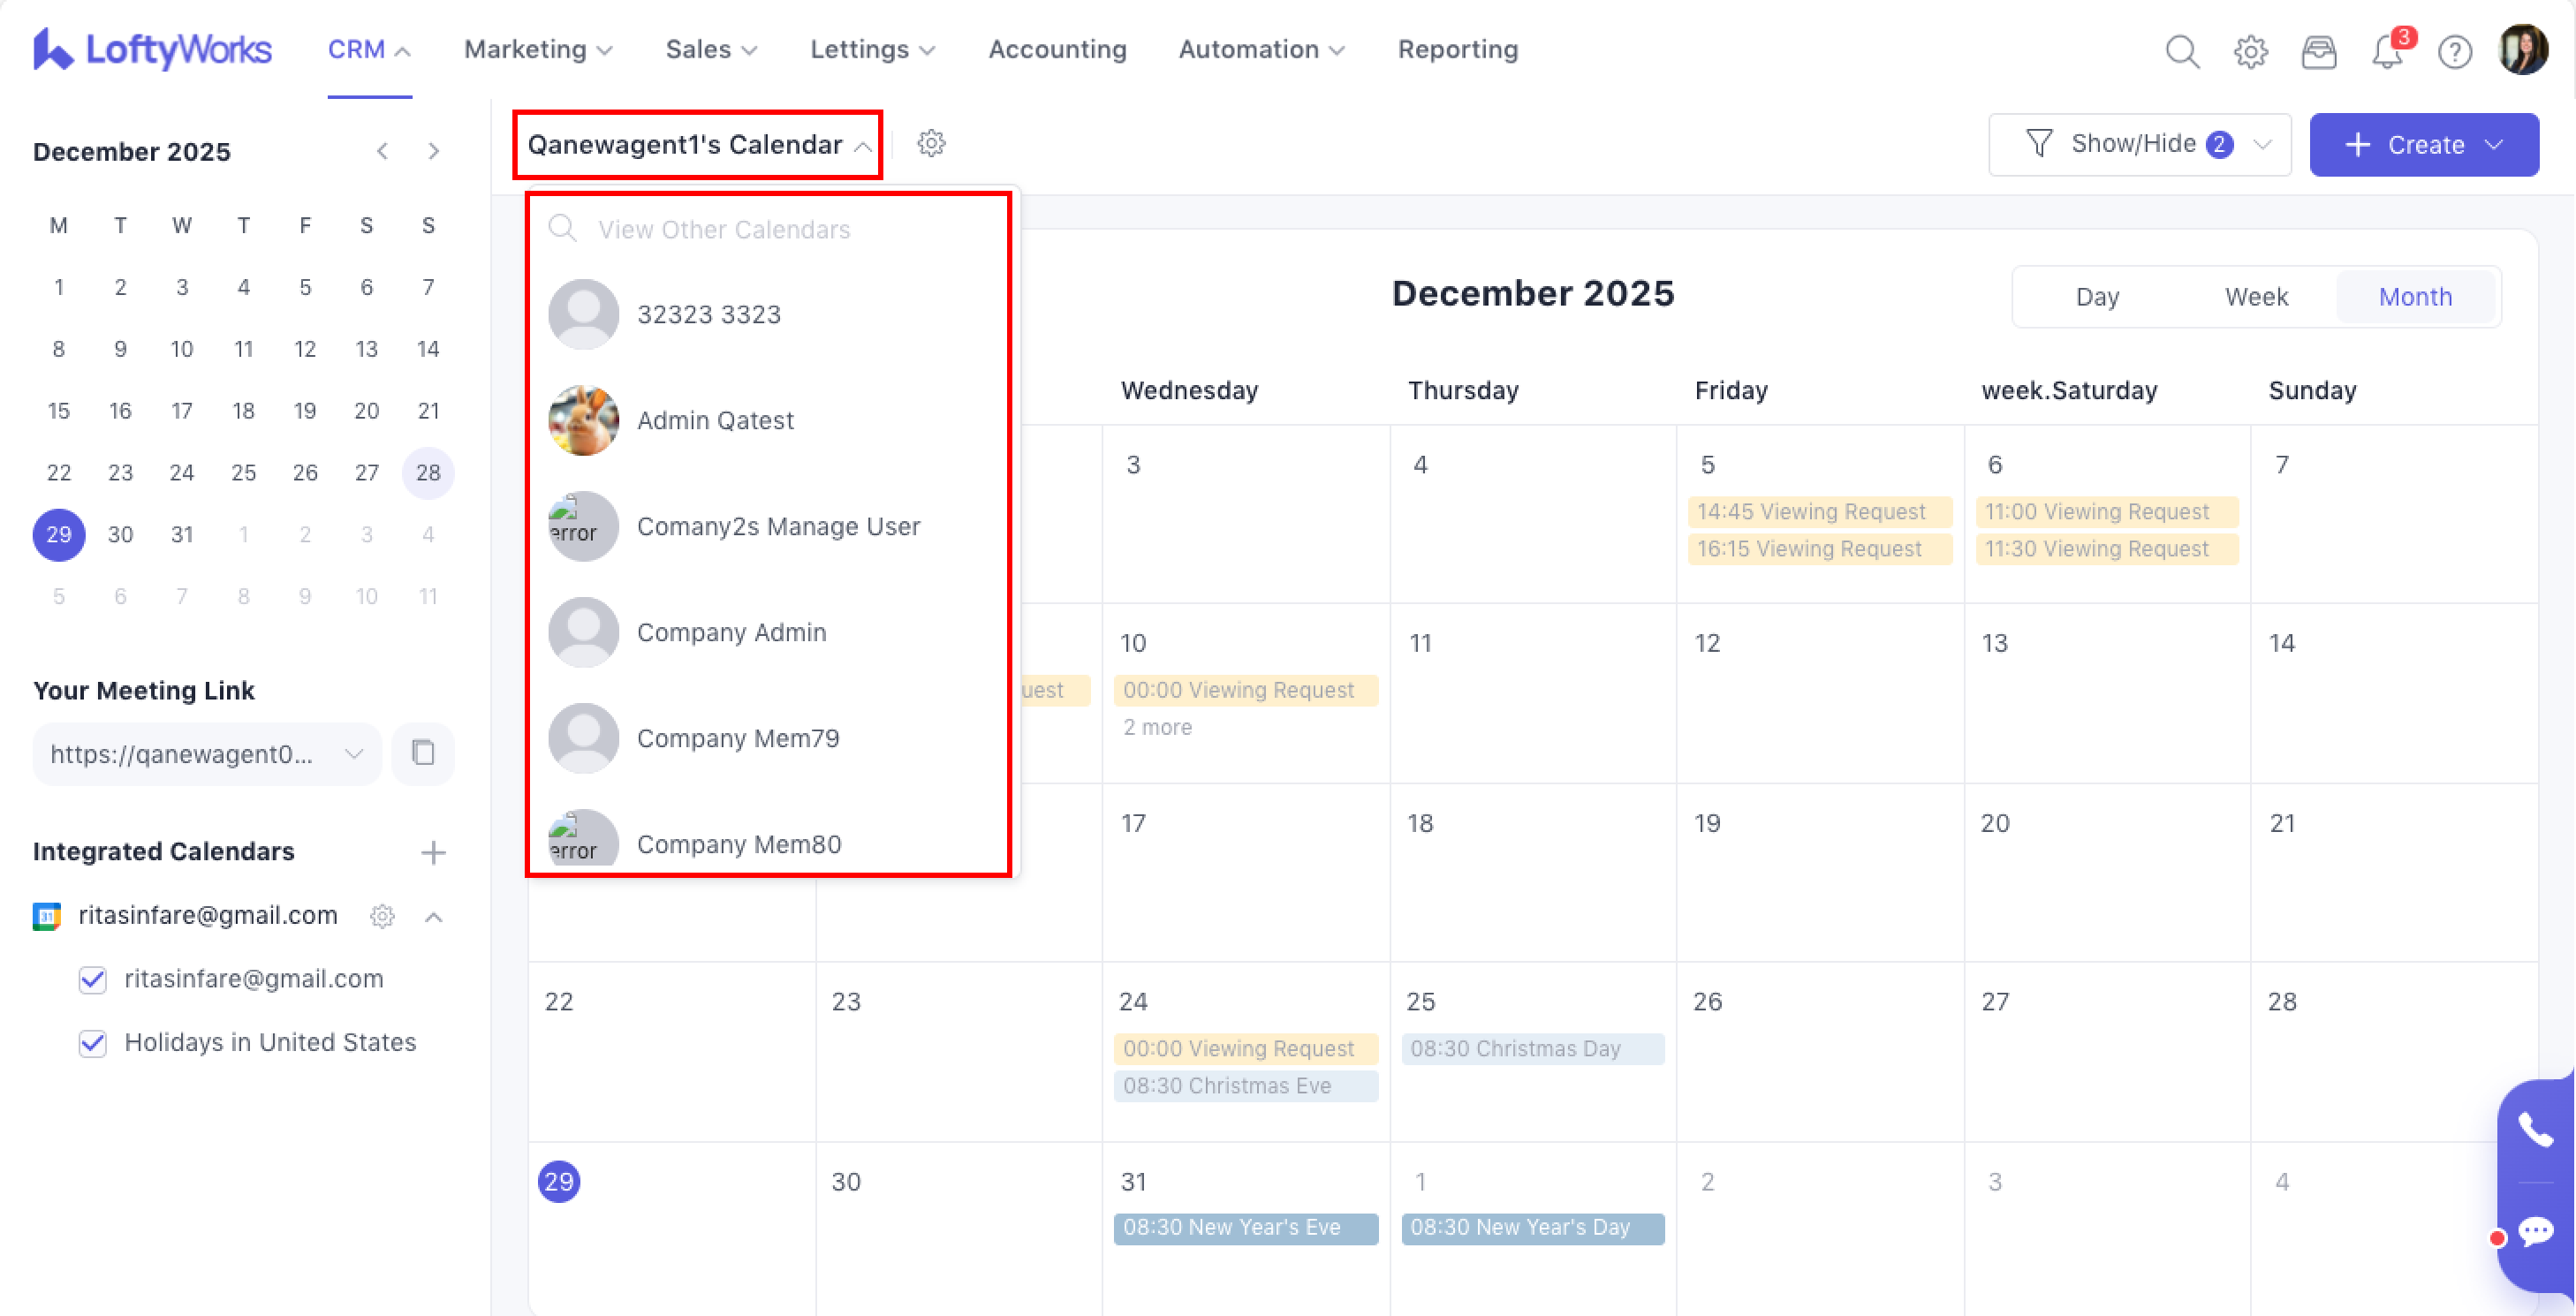2576x1316 pixels.
Task: Go to the Reporting tab
Action: click(1457, 50)
